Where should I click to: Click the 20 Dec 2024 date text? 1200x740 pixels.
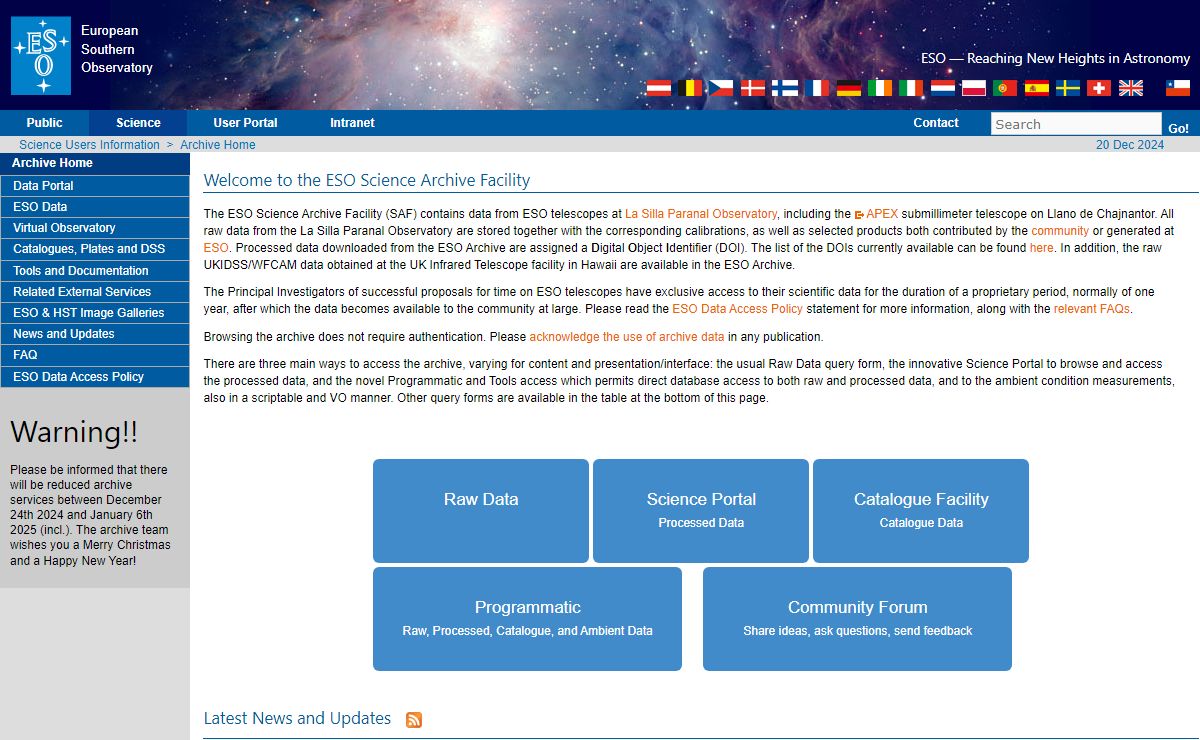pos(1130,145)
